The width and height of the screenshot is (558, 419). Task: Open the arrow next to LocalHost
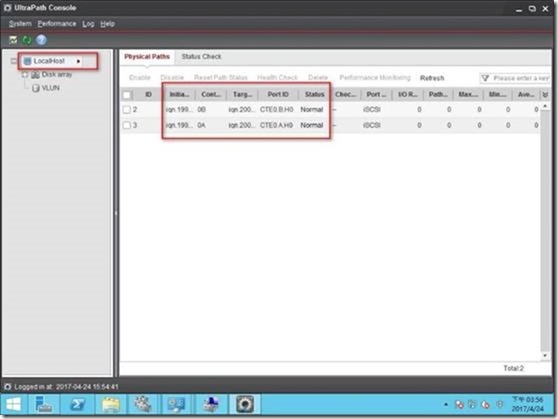pyautogui.click(x=78, y=61)
